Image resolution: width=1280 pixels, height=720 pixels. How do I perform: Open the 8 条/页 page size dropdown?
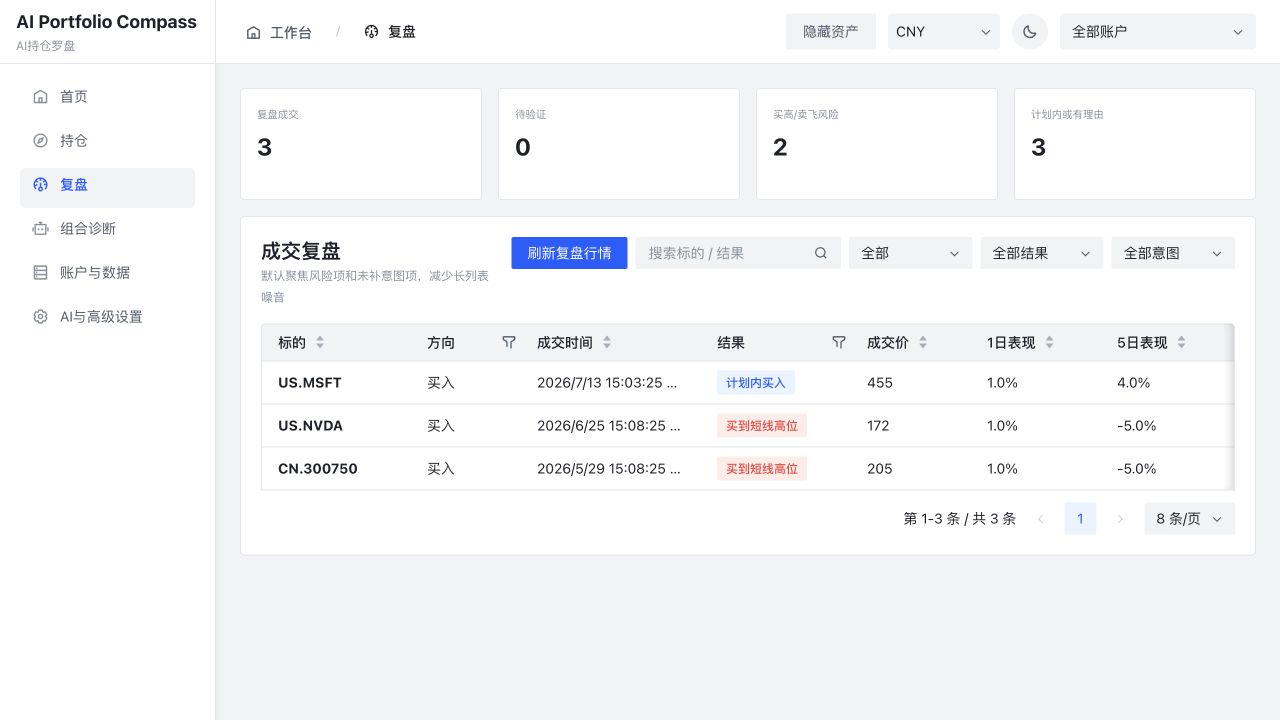pyautogui.click(x=1189, y=519)
